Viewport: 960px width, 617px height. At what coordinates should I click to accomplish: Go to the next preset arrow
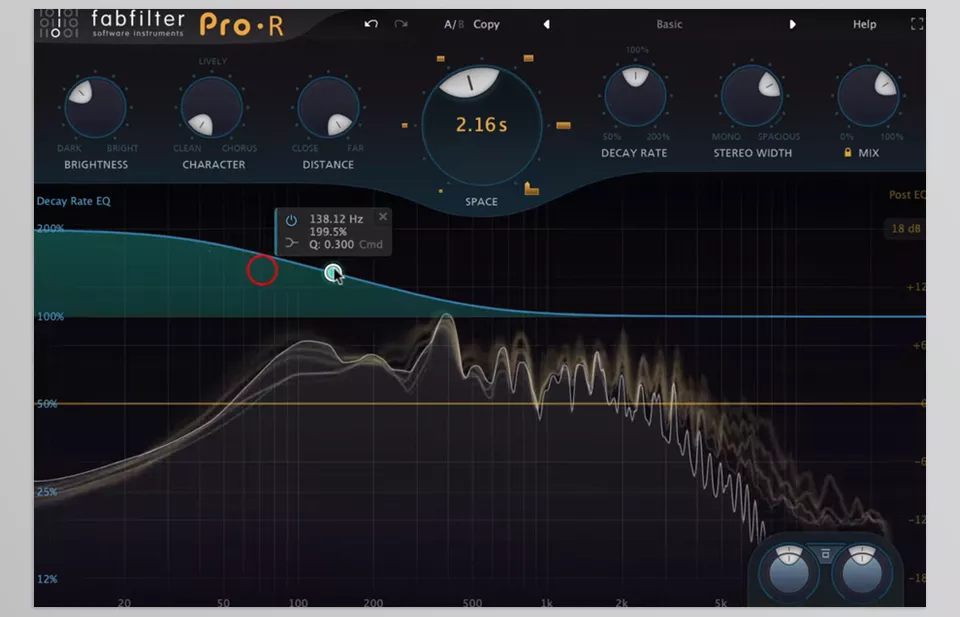pyautogui.click(x=792, y=24)
